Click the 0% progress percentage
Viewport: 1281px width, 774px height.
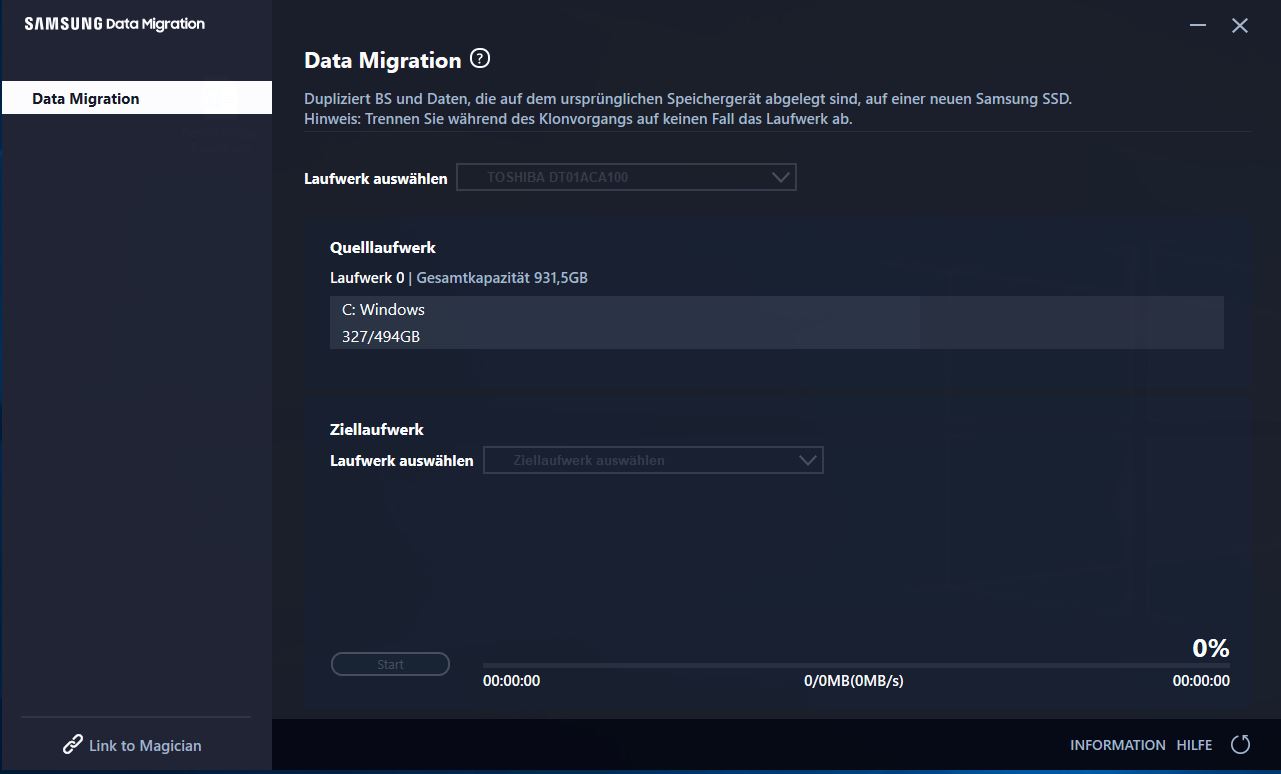pyautogui.click(x=1210, y=648)
